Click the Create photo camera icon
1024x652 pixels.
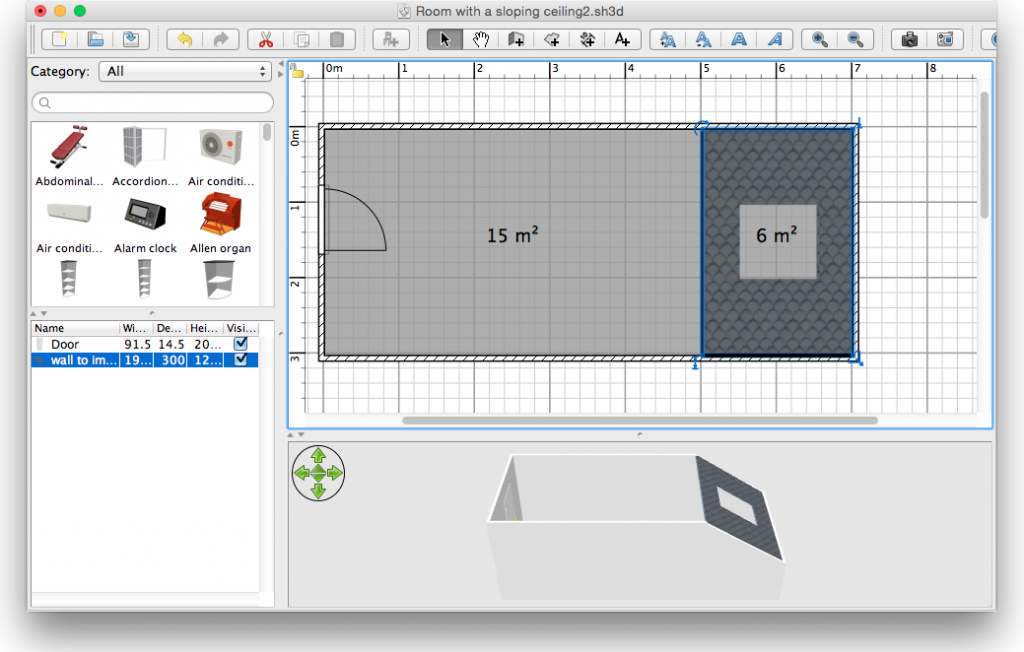coord(909,39)
